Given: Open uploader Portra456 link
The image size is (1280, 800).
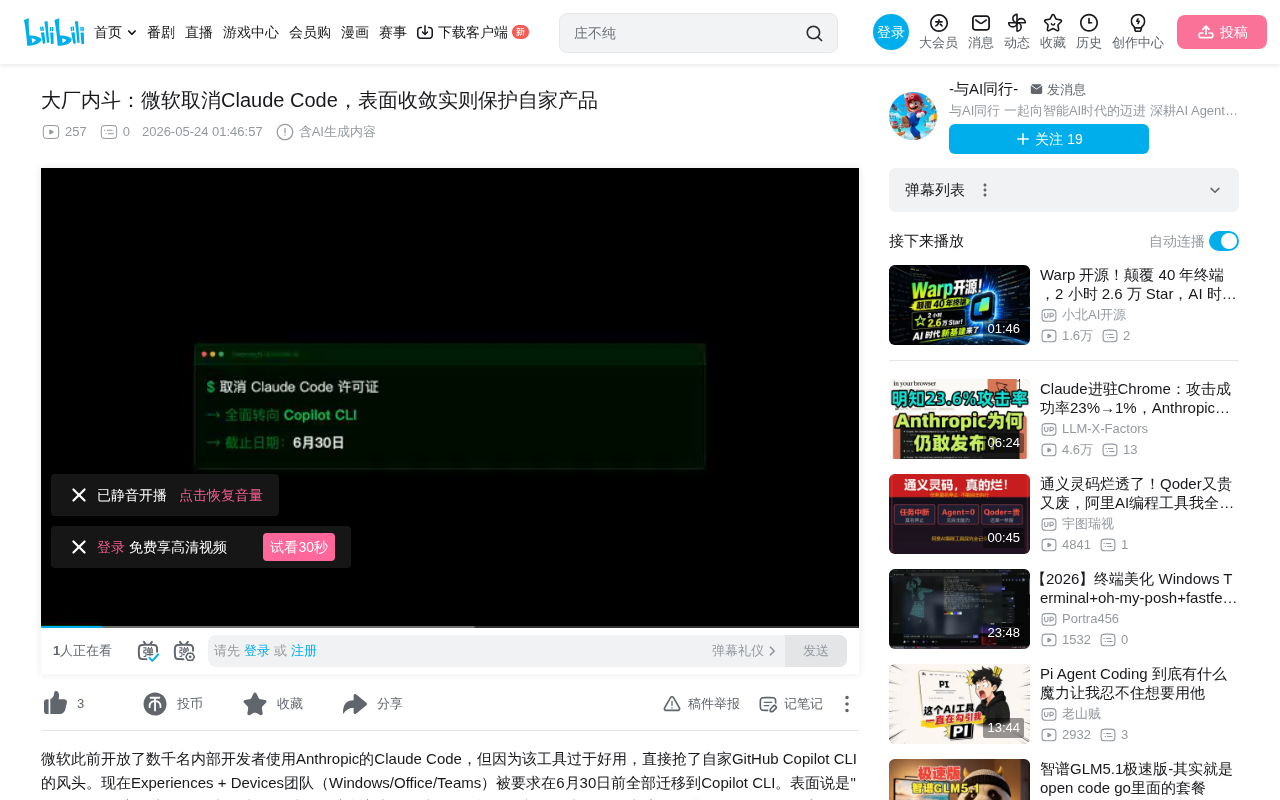Looking at the screenshot, I should coord(1090,619).
